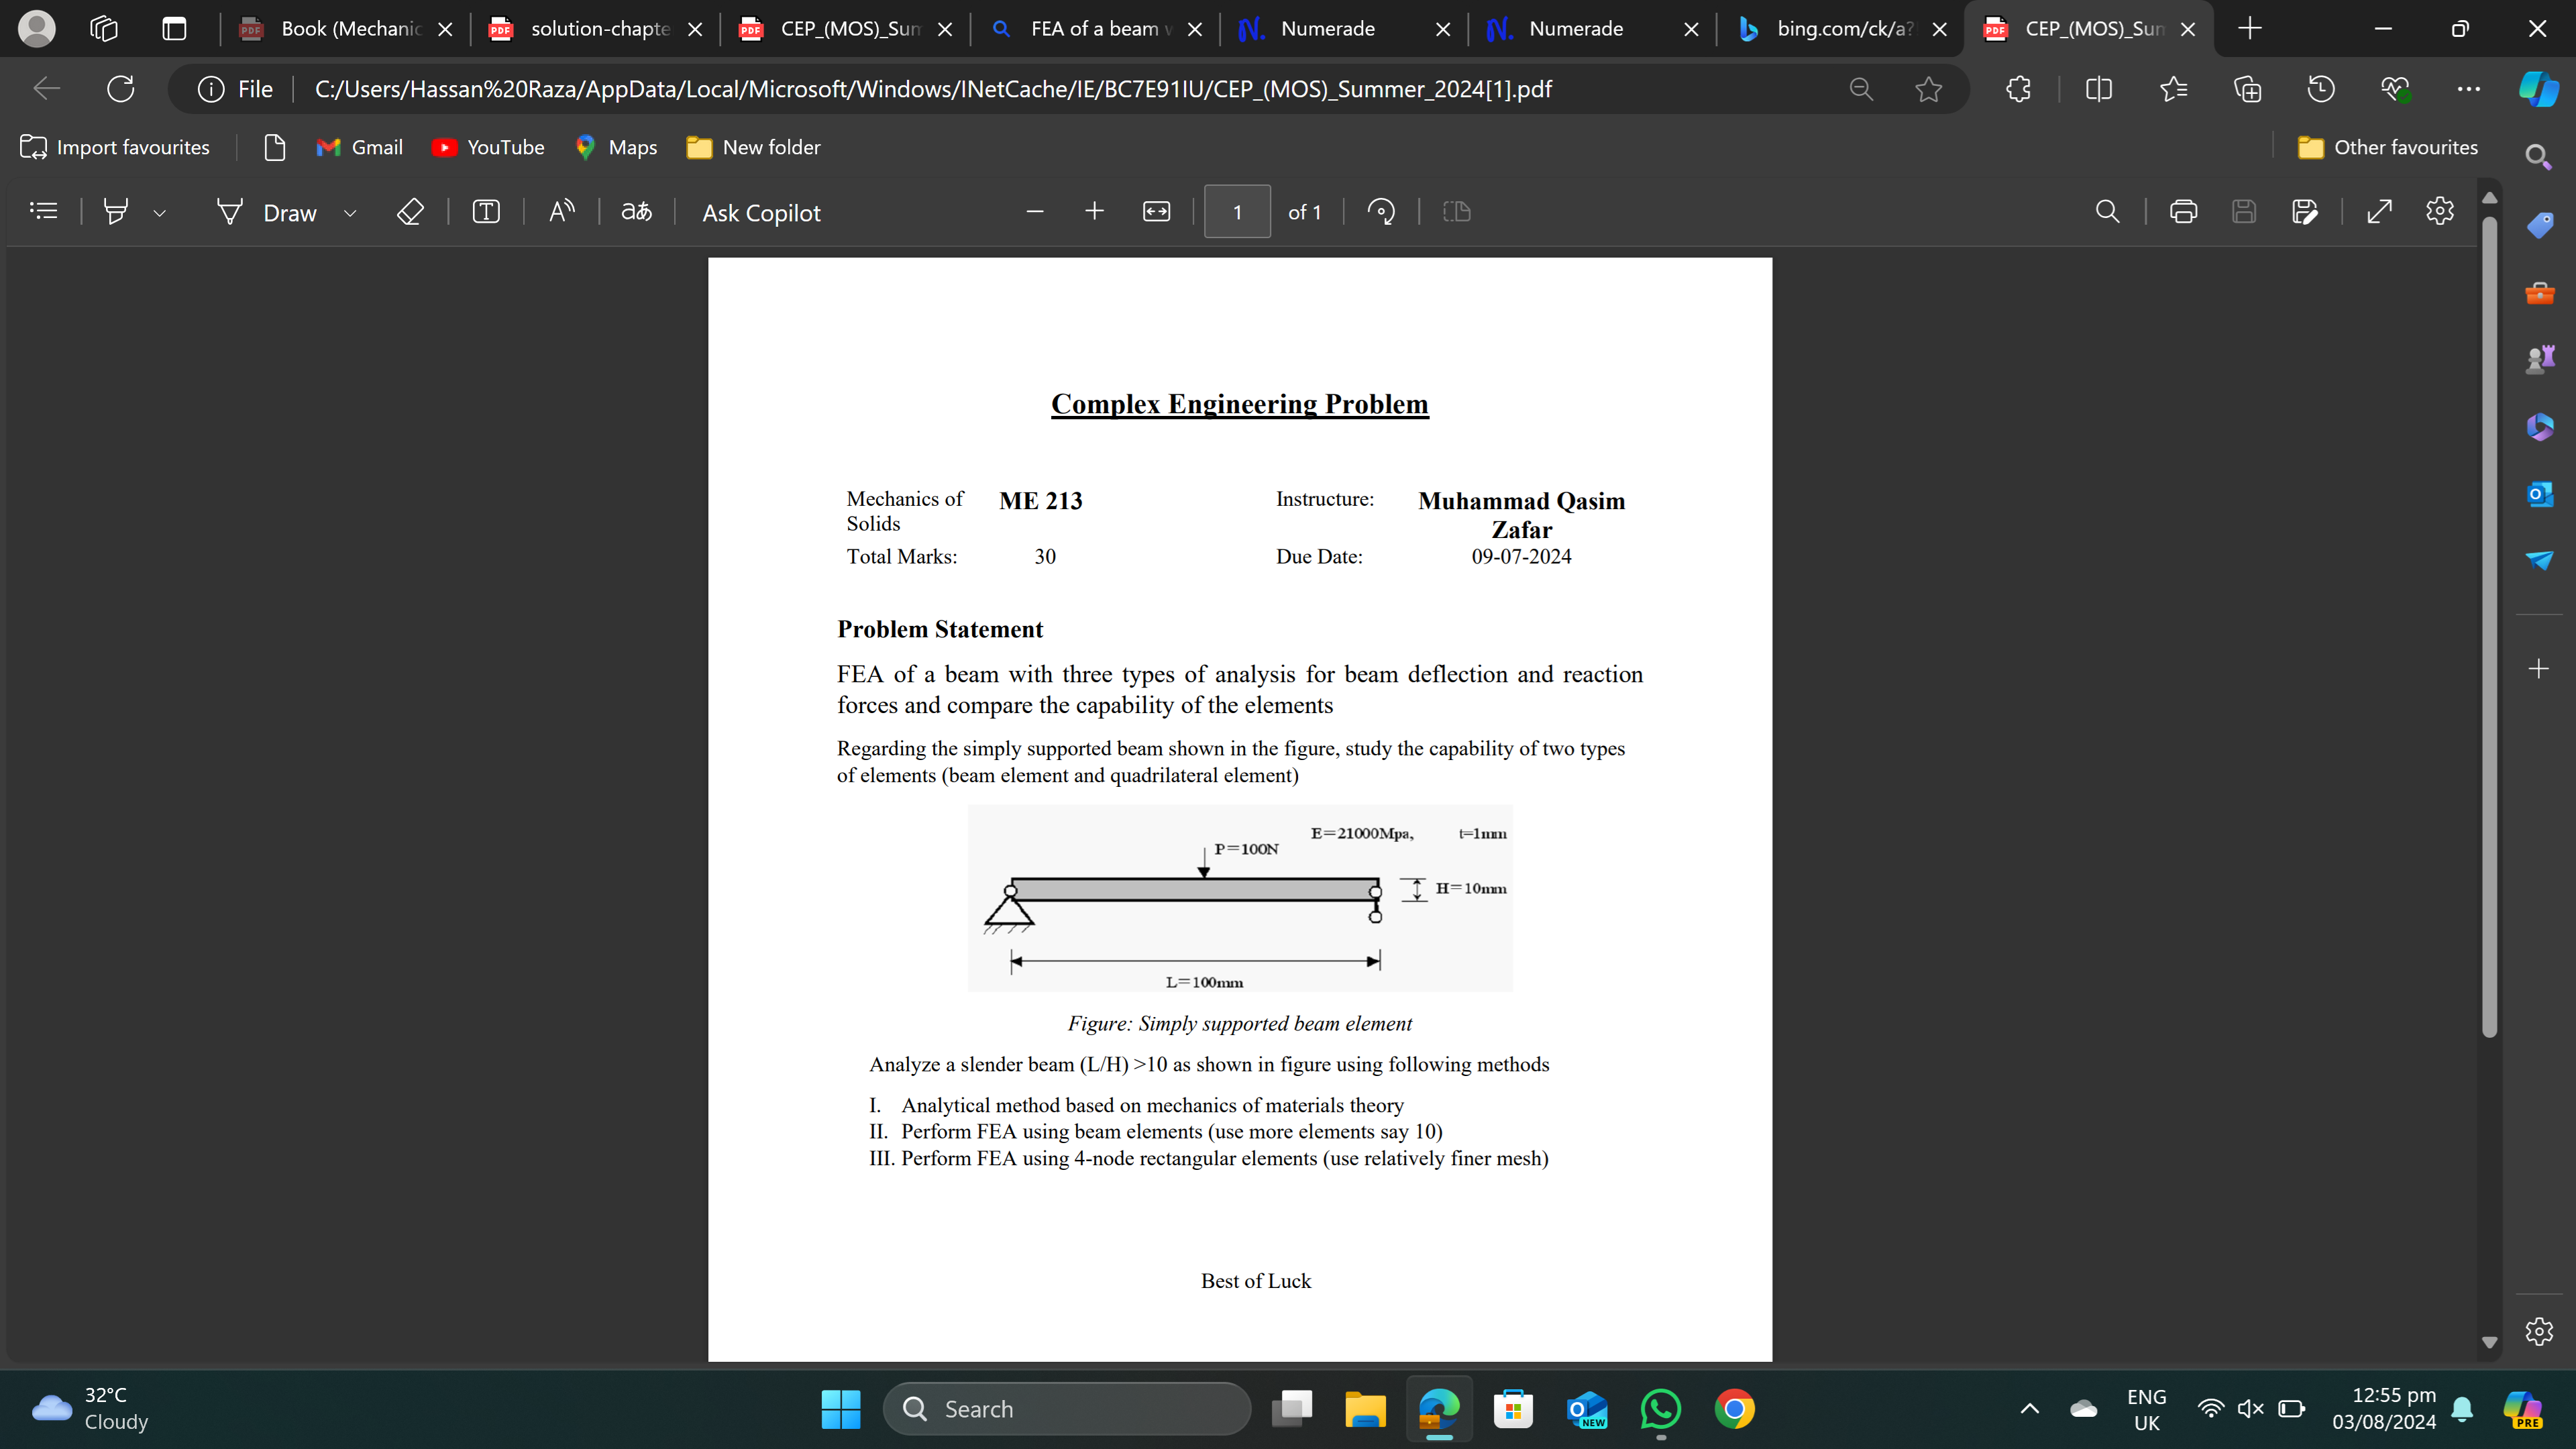
Task: Click the Ask Copilot button
Action: pyautogui.click(x=760, y=212)
